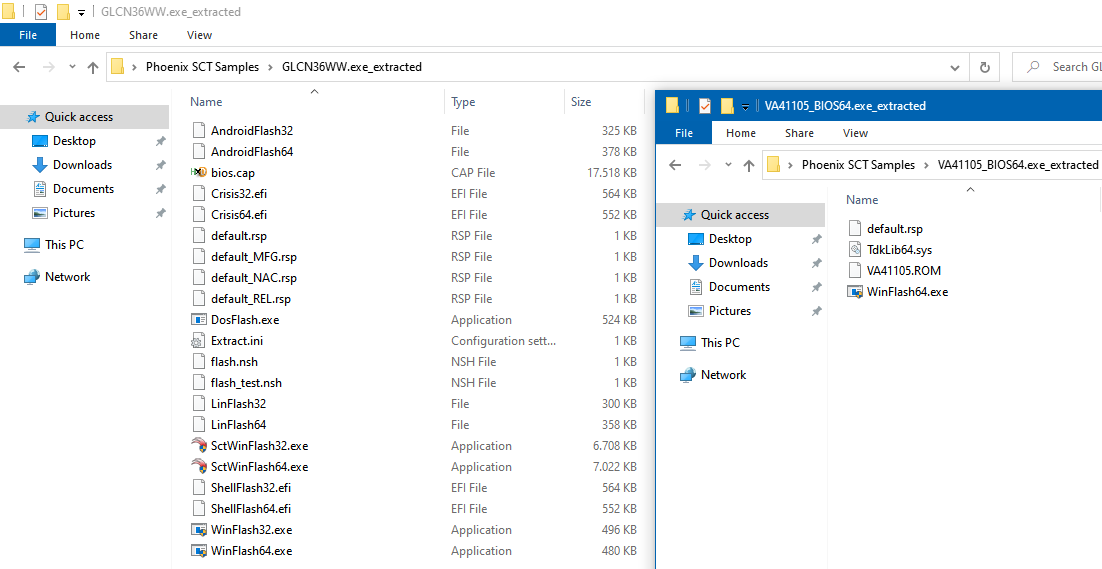Click the Properties checkmark icon in VA41105 title bar
The height and width of the screenshot is (569, 1102).
(705, 106)
